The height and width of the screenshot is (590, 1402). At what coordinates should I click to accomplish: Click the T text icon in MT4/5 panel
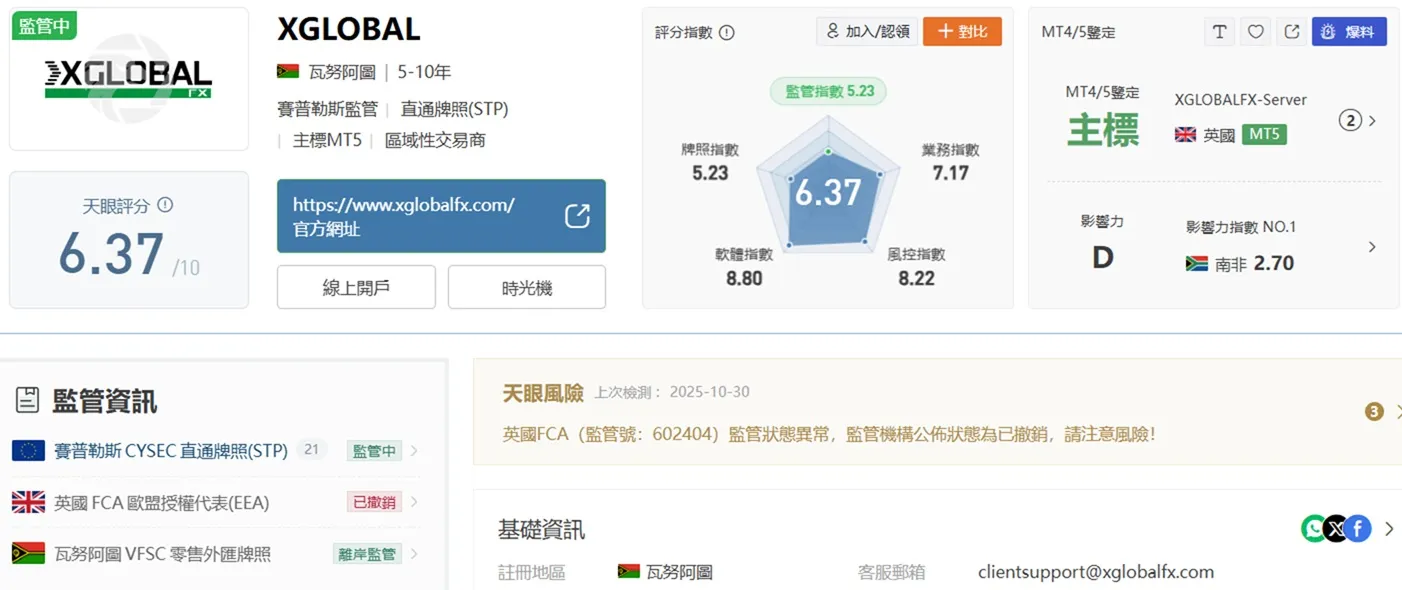1219,32
